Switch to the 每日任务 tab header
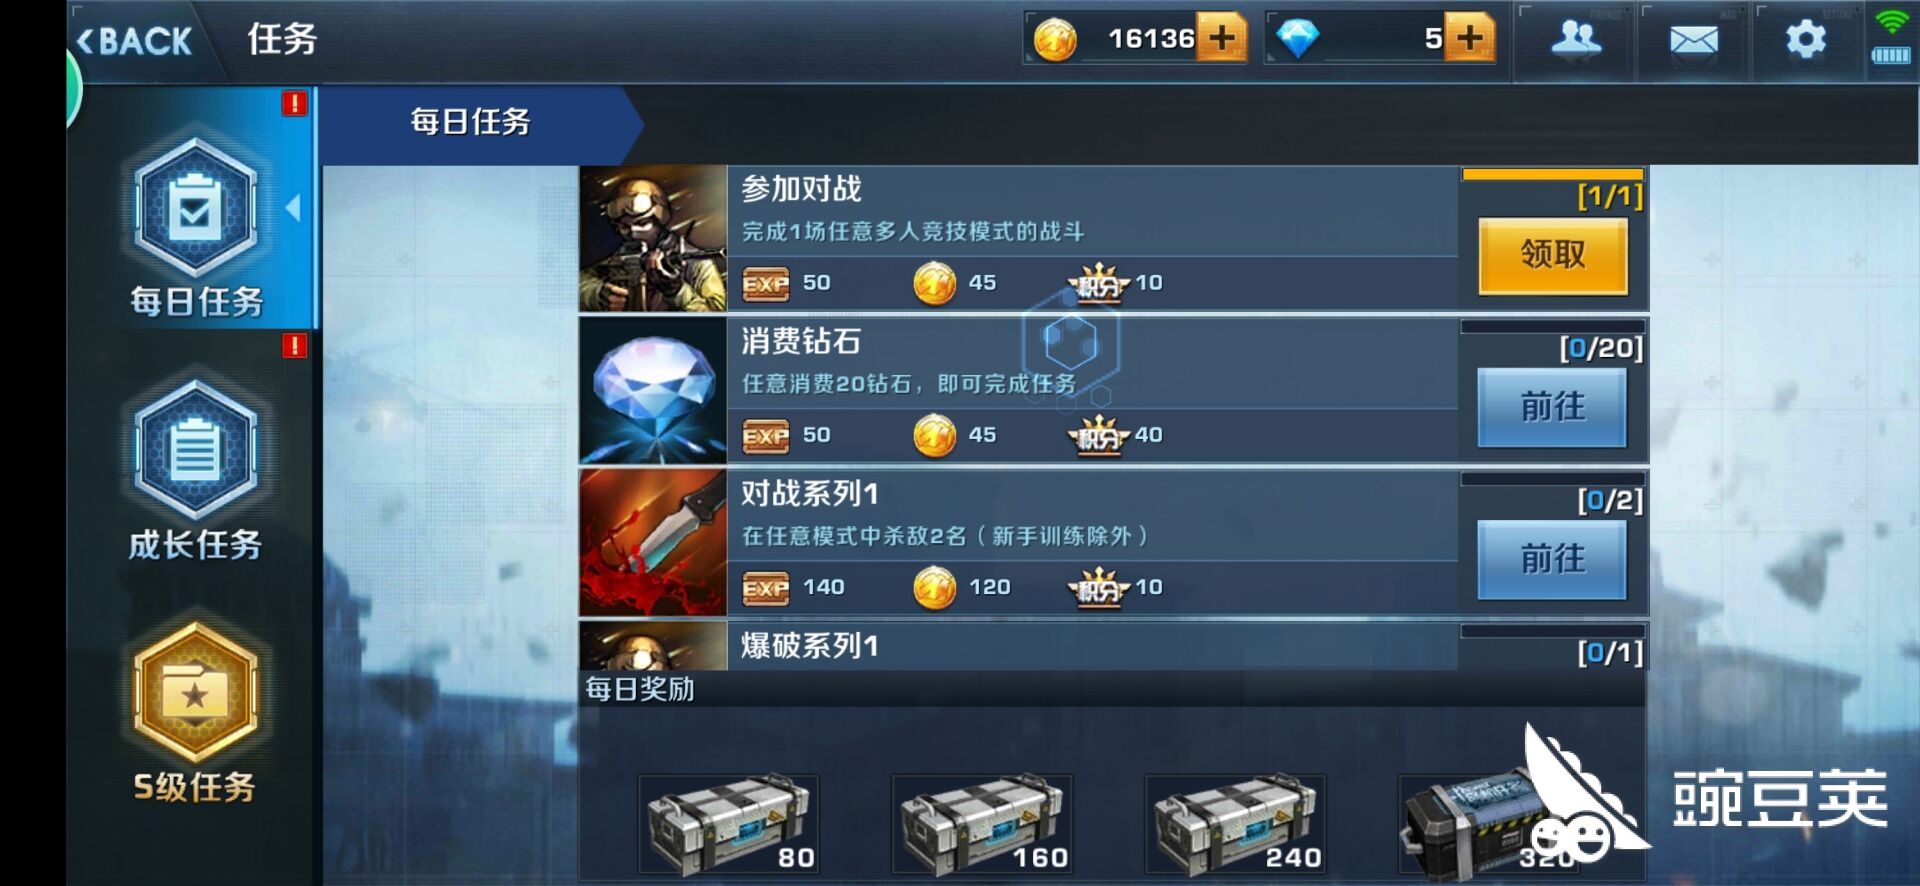Image resolution: width=1920 pixels, height=886 pixels. [470, 122]
